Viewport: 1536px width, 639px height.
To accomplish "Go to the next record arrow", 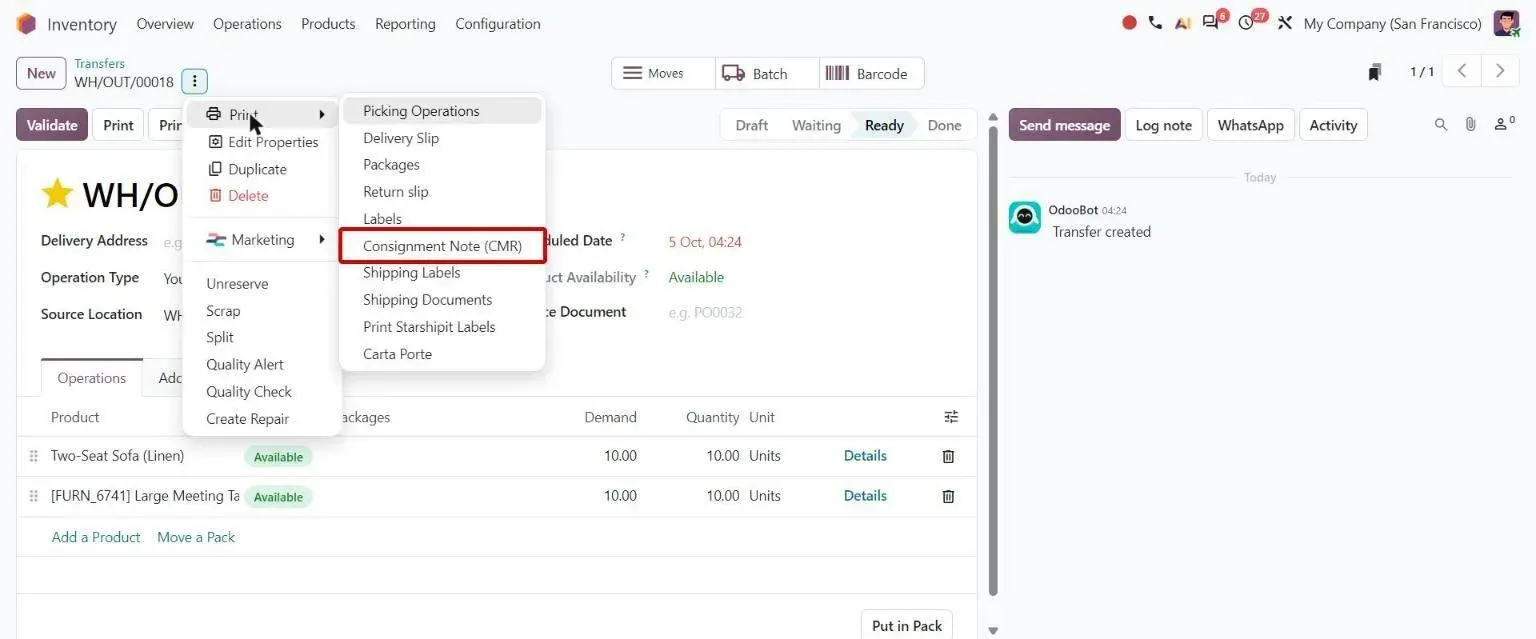I will coord(1499,71).
